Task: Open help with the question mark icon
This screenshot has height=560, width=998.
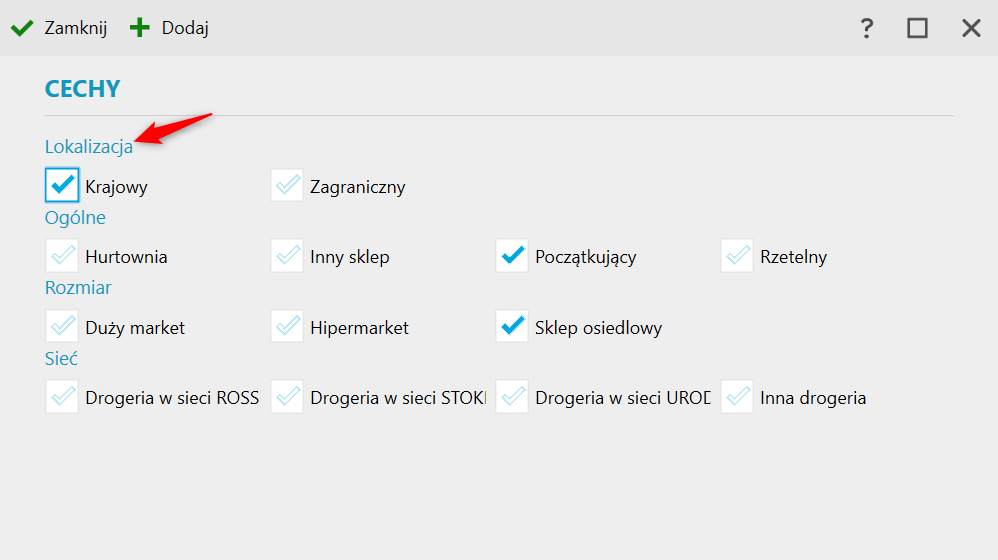Action: (x=867, y=28)
